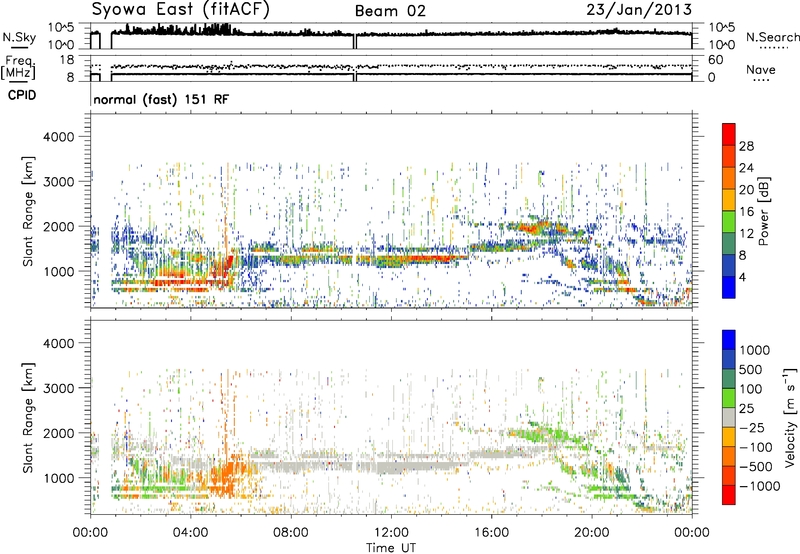Click the "20:00" time tick label
Image resolution: width=800 pixels, height=554 pixels.
pyautogui.click(x=592, y=533)
